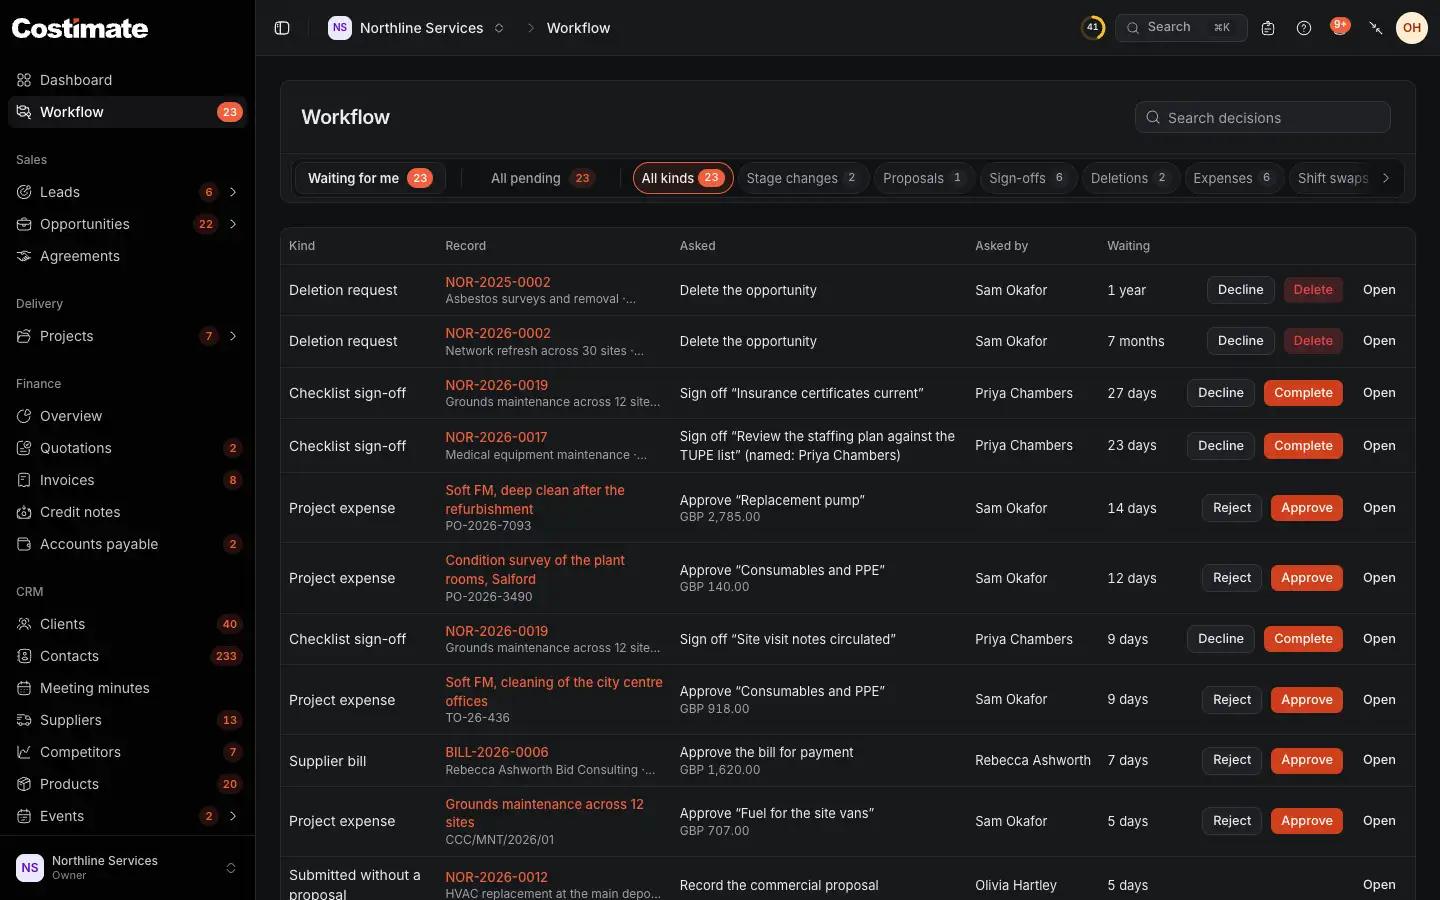Open Agreements in the sidebar
The width and height of the screenshot is (1440, 900).
[x=127, y=256]
